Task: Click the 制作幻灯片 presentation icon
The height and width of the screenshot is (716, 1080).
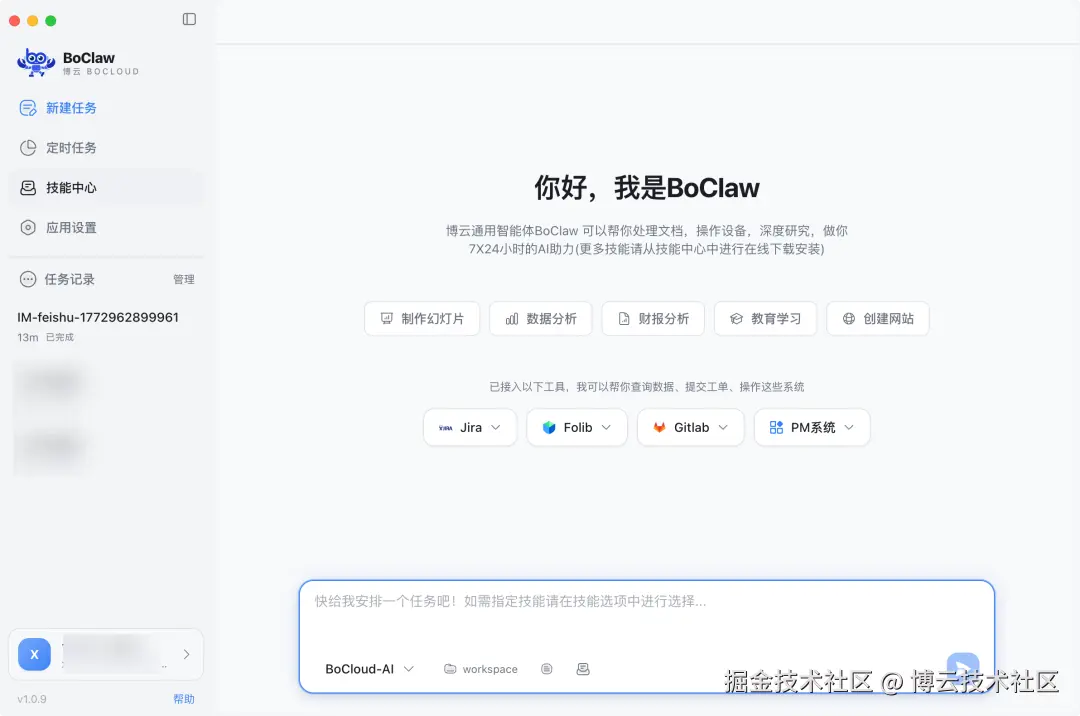Action: (x=387, y=319)
